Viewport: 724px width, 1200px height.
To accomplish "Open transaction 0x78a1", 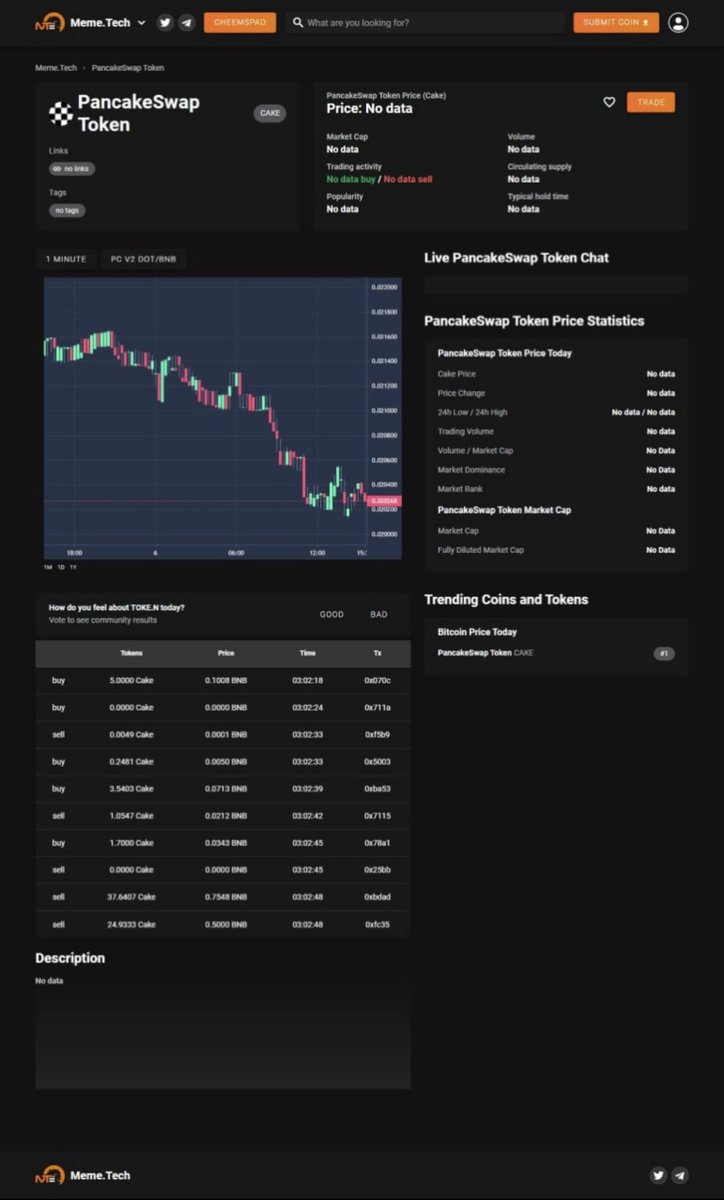I will (377, 842).
